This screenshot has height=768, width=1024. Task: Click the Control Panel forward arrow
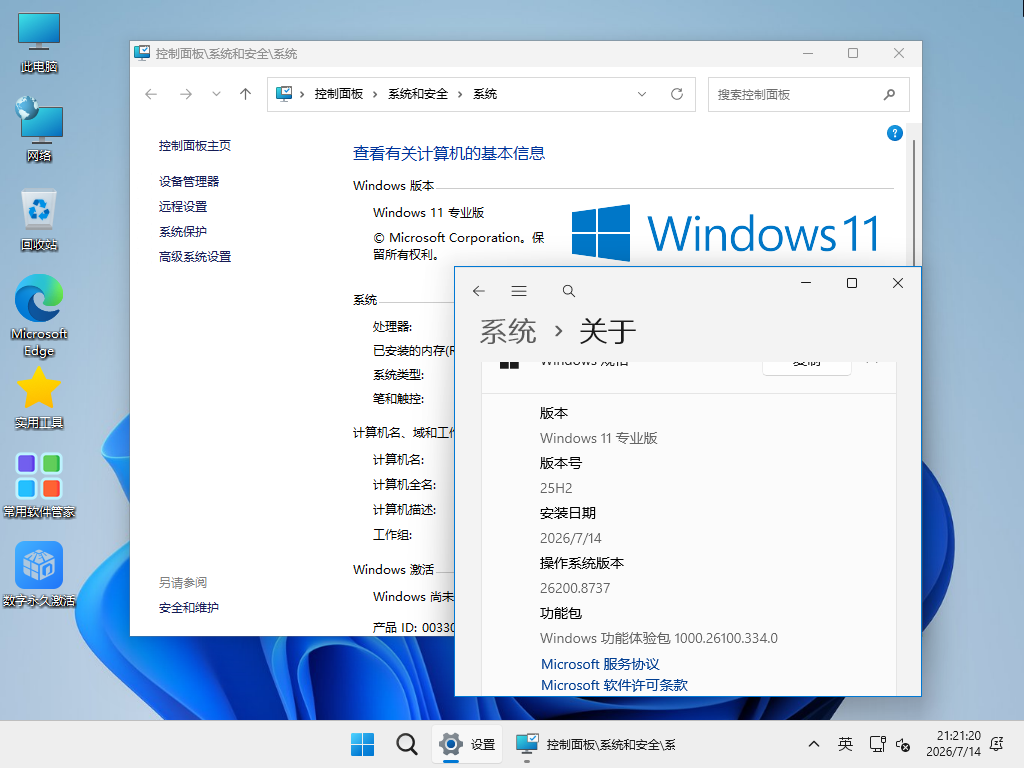(186, 94)
